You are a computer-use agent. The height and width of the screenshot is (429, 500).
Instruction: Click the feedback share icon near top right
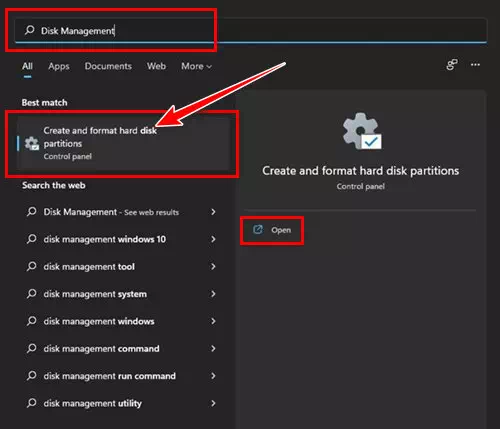pyautogui.click(x=452, y=65)
